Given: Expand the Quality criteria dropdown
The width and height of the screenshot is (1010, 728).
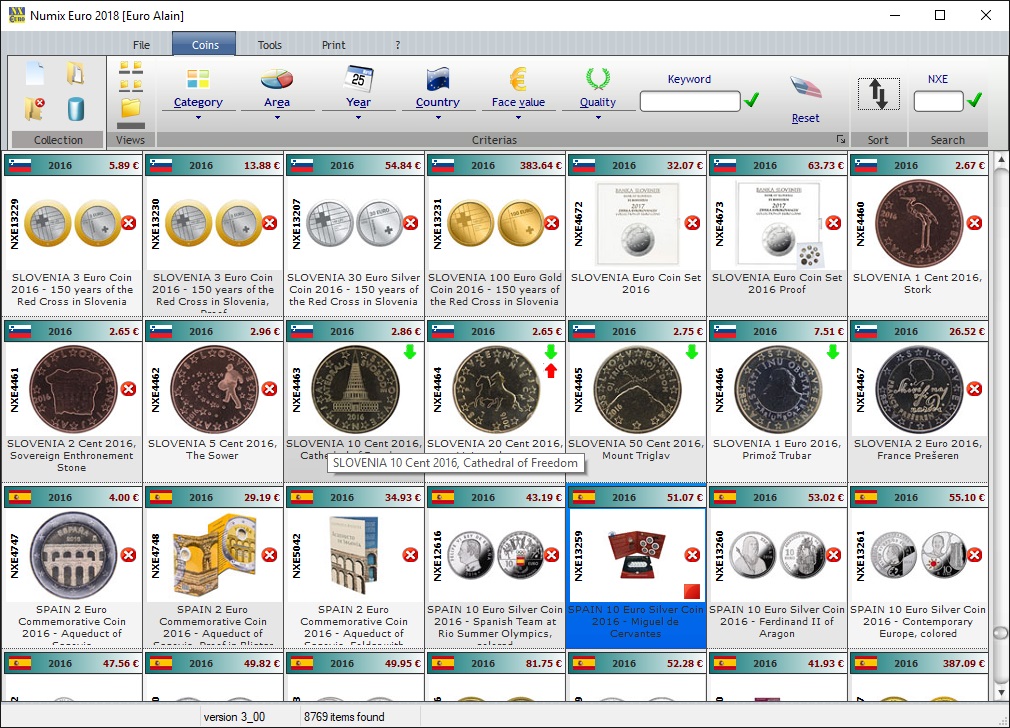Looking at the screenshot, I should 598,117.
